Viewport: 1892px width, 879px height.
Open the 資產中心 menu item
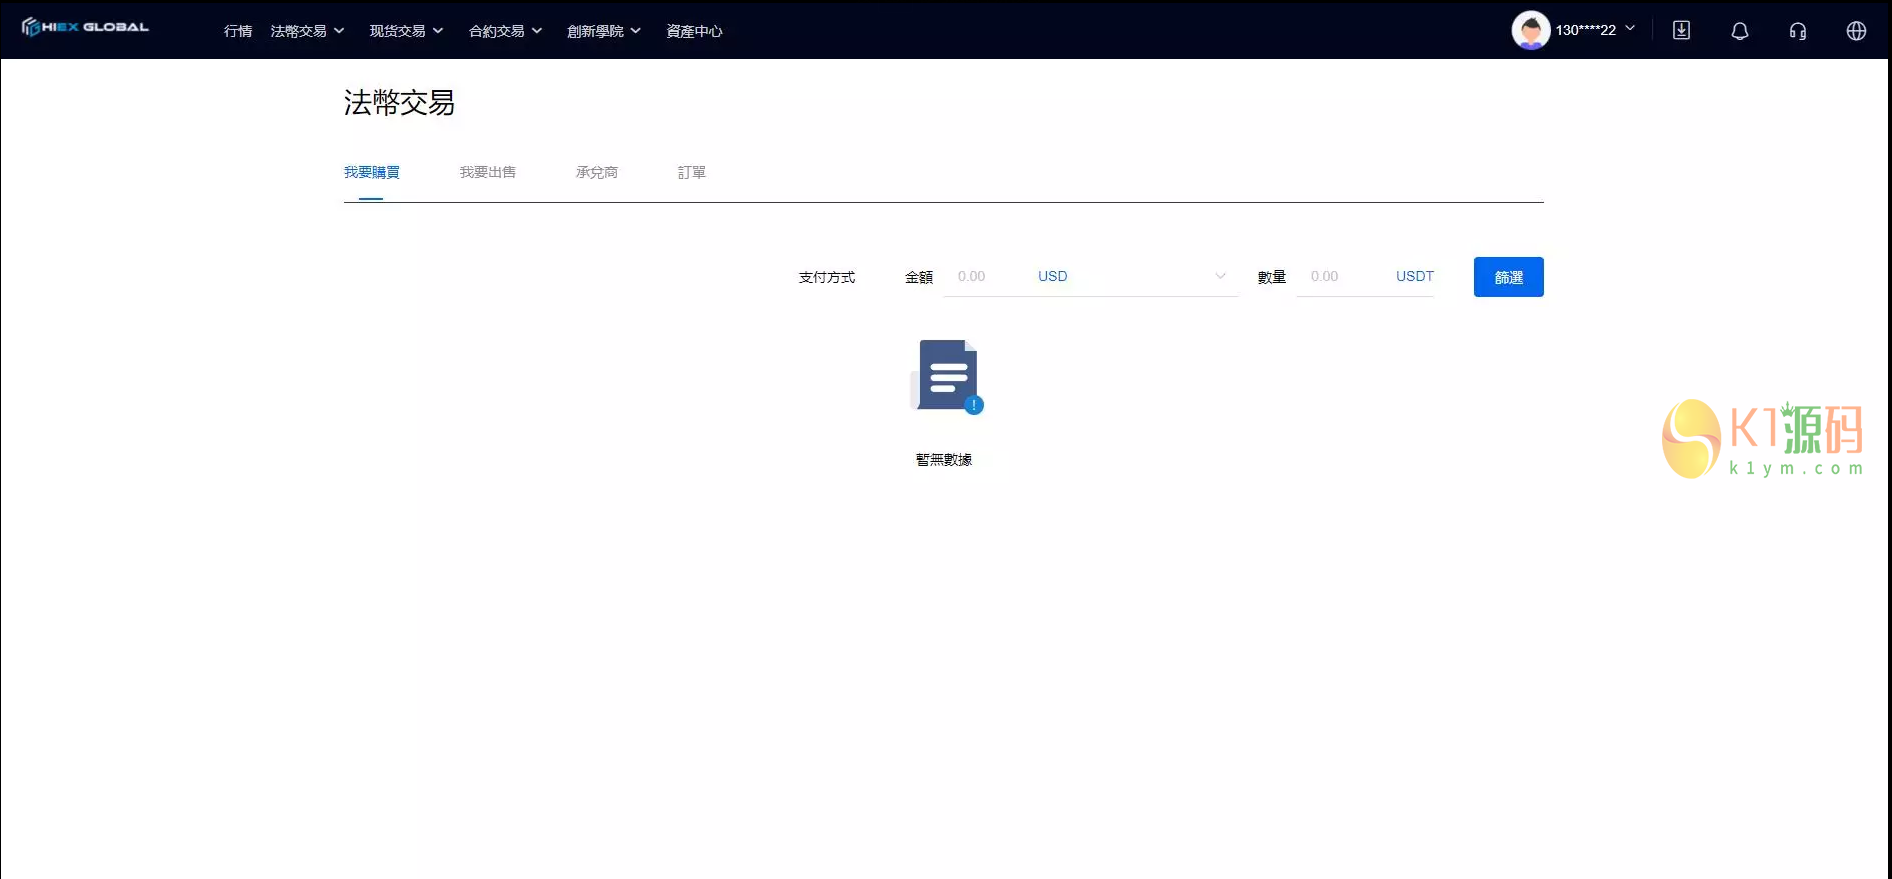tap(694, 31)
